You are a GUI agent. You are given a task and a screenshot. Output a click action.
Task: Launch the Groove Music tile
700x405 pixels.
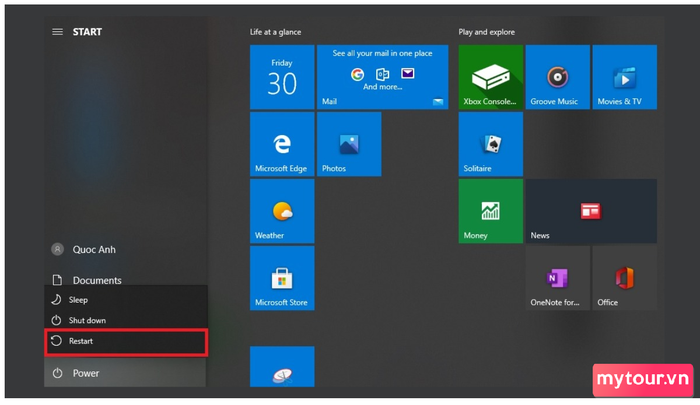(558, 77)
